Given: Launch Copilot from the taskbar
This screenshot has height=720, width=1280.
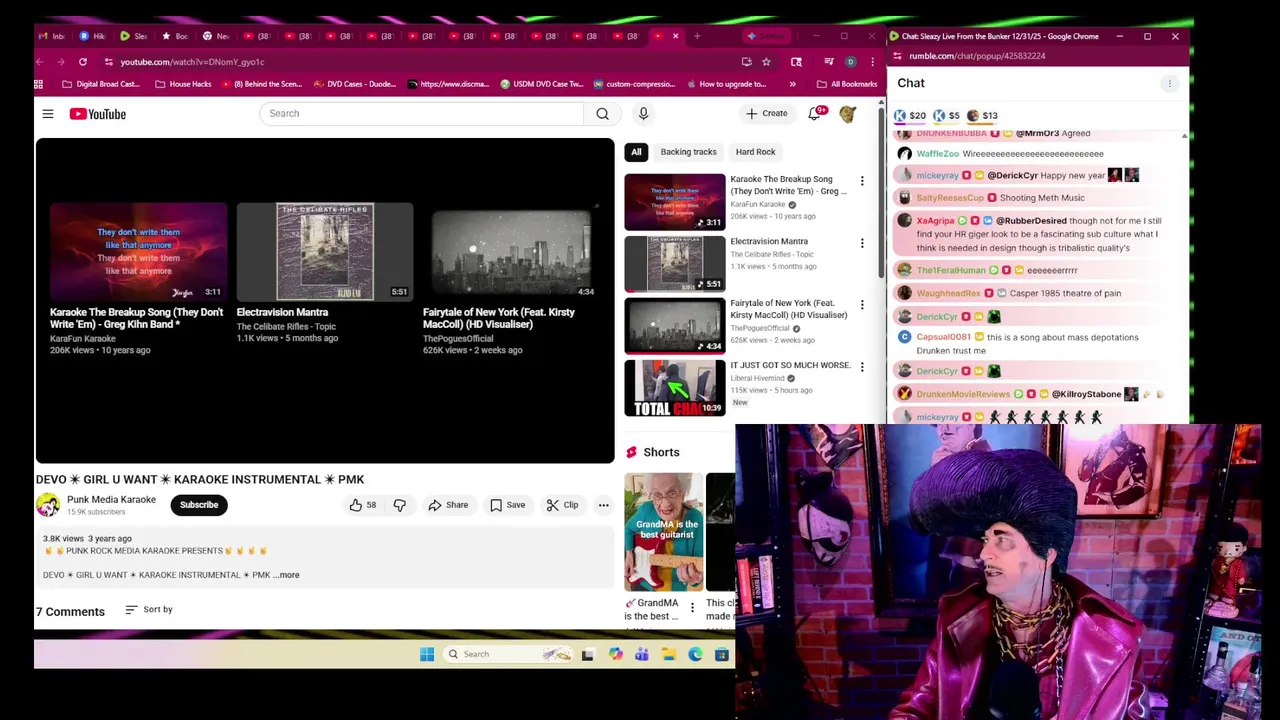Looking at the screenshot, I should [x=615, y=654].
